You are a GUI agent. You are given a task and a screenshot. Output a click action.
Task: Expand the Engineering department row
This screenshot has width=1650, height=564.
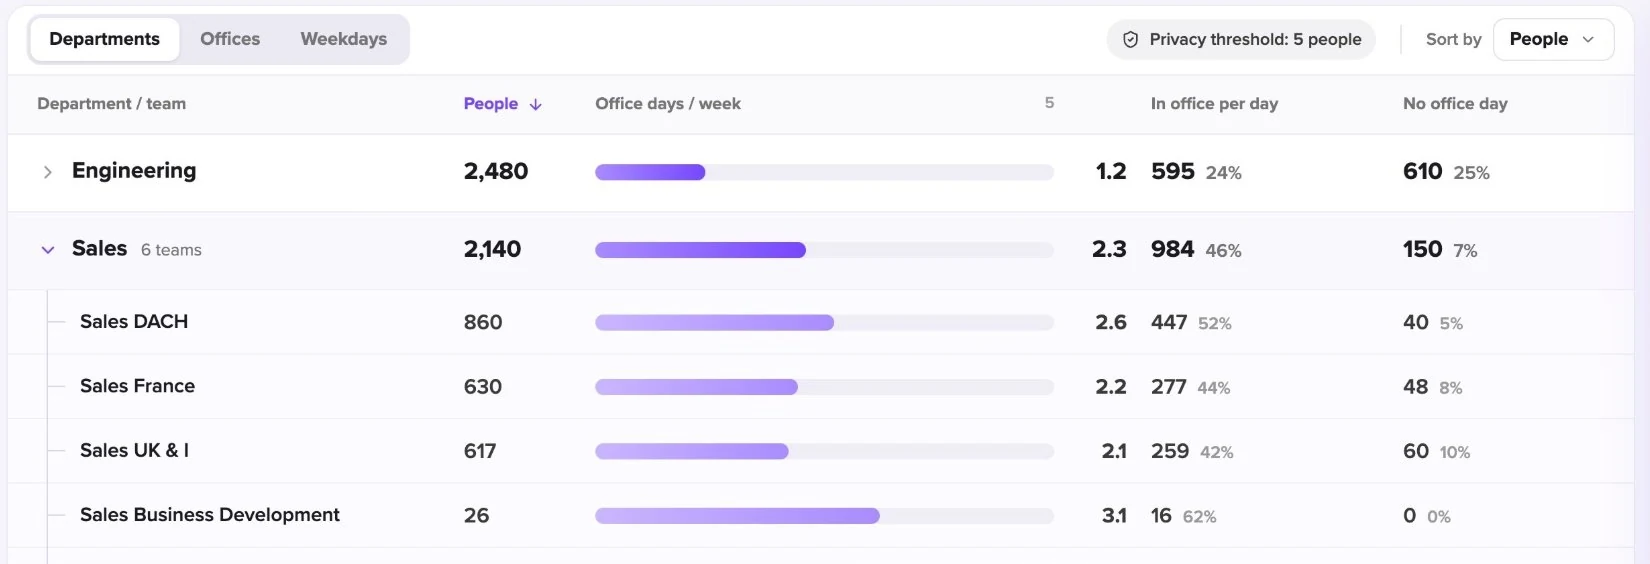47,172
